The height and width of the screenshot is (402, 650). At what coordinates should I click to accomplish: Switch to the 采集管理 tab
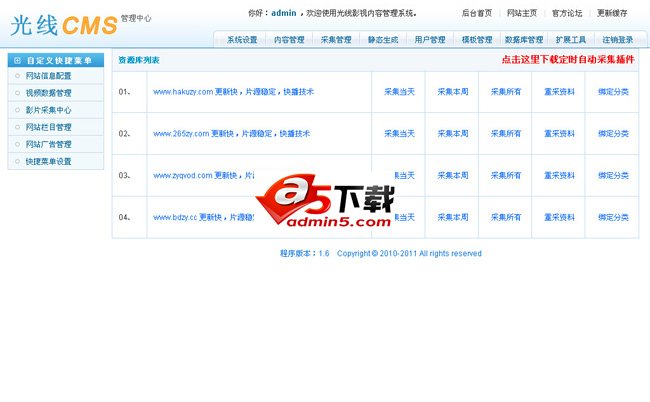336,40
